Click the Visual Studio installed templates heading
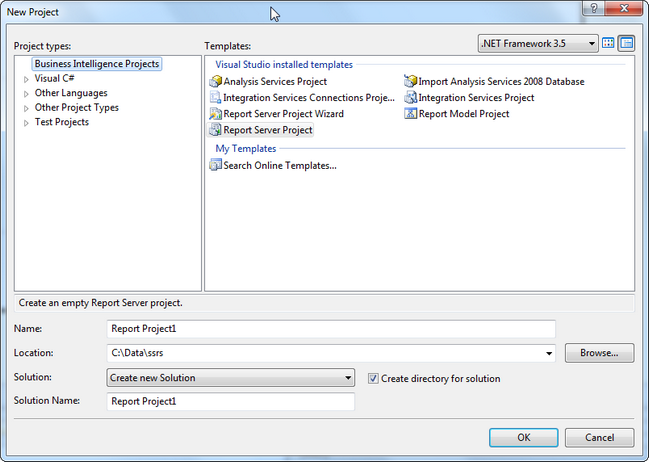The image size is (649, 462). [284, 65]
